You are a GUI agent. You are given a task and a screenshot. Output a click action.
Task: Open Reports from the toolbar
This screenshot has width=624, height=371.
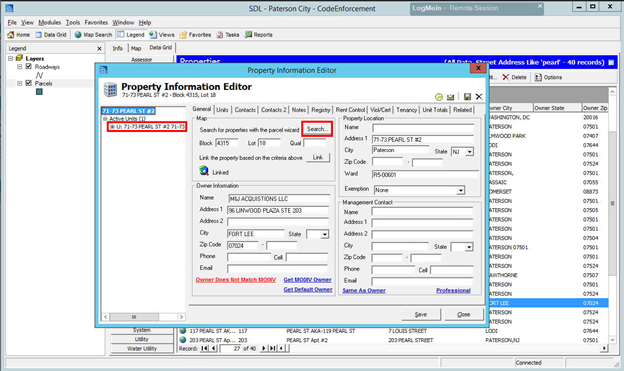click(x=259, y=35)
